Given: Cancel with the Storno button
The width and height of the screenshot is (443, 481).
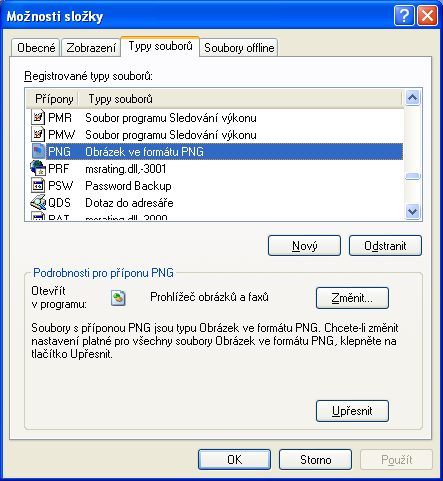Looking at the screenshot, I should [x=315, y=460].
